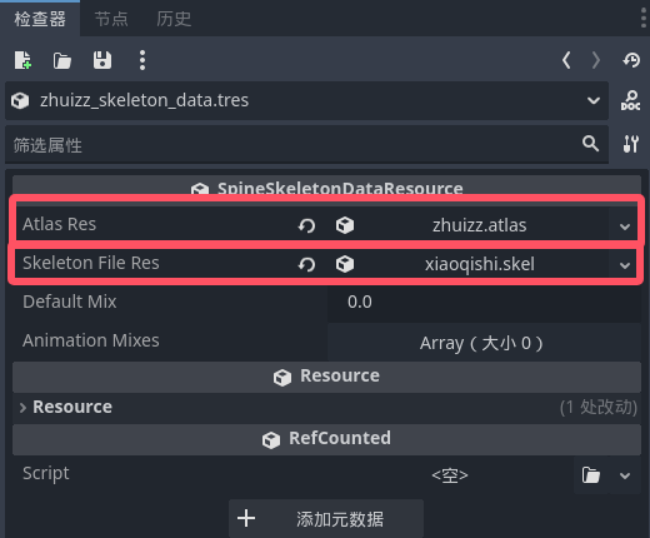Expand the Atlas Res dropdown arrow

(x=625, y=227)
